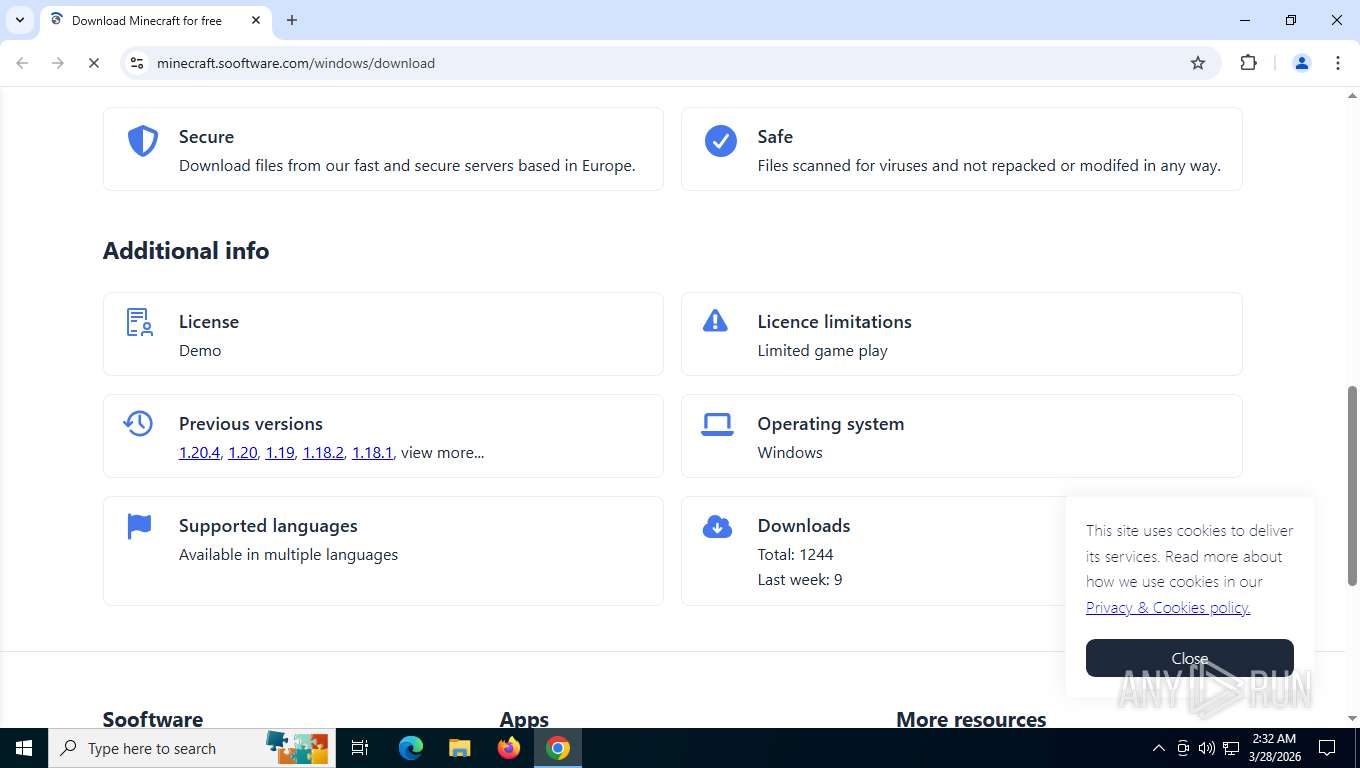Bookmark this page with the star icon
Image resolution: width=1360 pixels, height=768 pixels.
coord(1198,63)
